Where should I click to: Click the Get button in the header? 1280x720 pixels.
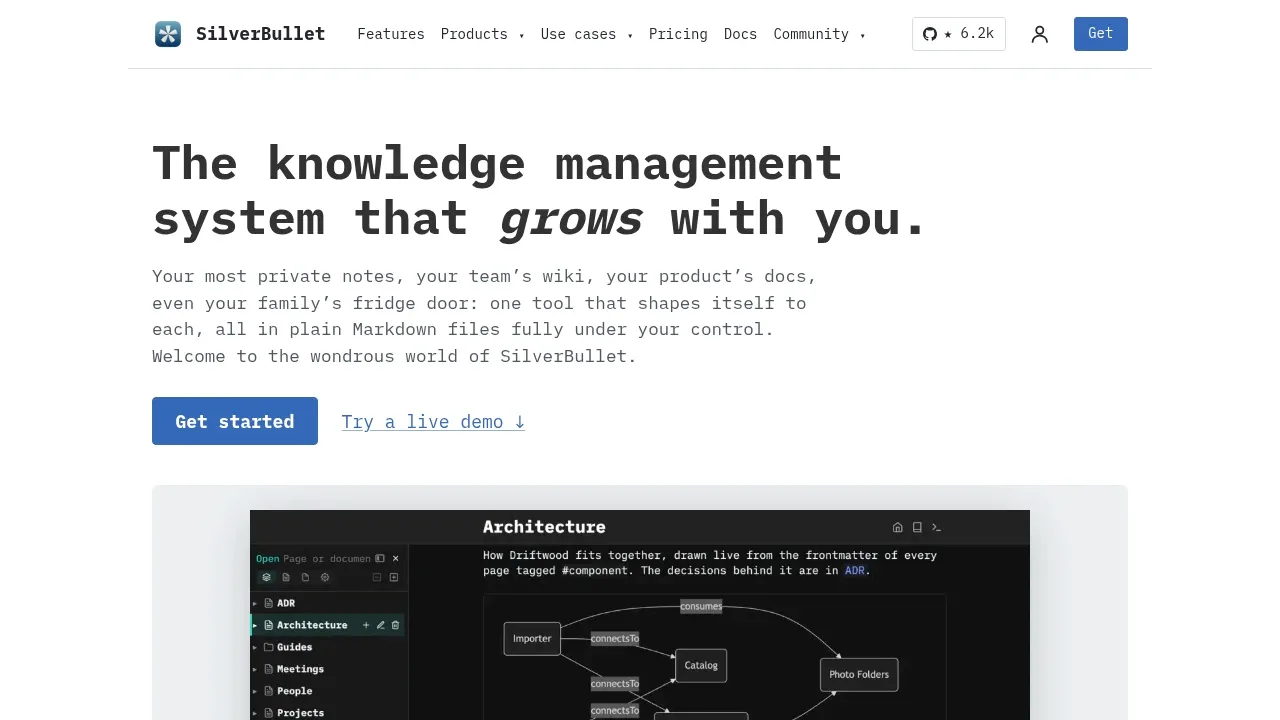(1101, 34)
